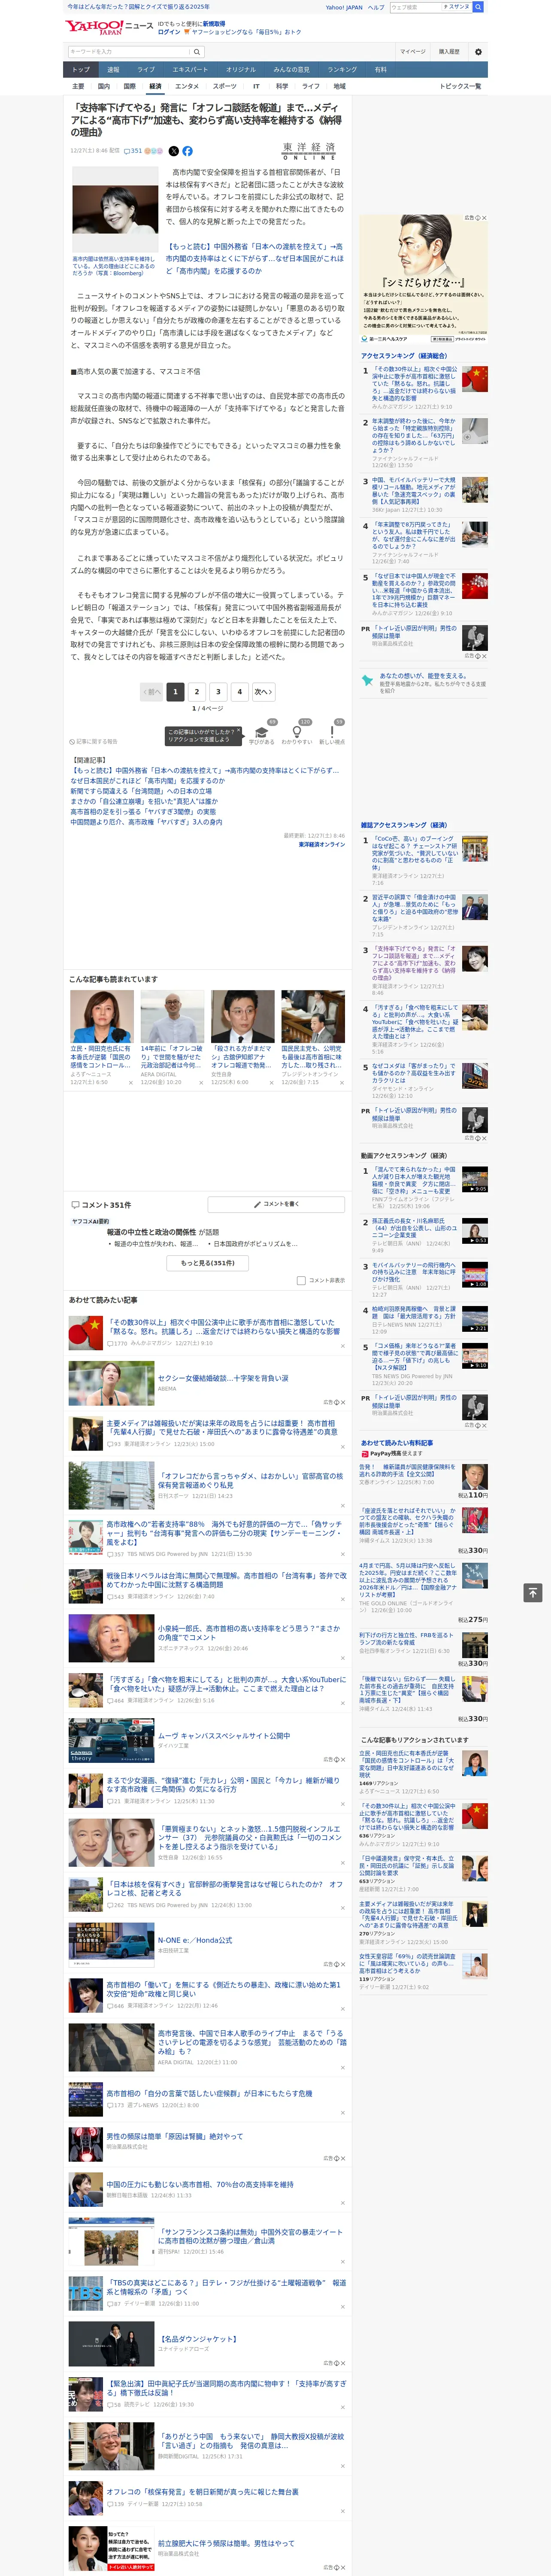Focus the キーワードを入力 search field
The height and width of the screenshot is (2576, 551).
click(x=129, y=52)
